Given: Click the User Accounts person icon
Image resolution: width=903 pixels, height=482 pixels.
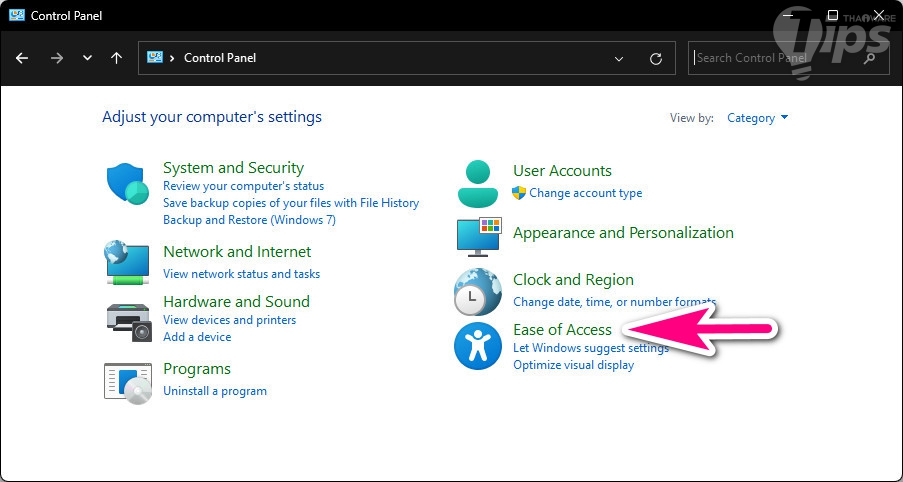Looking at the screenshot, I should 477,182.
